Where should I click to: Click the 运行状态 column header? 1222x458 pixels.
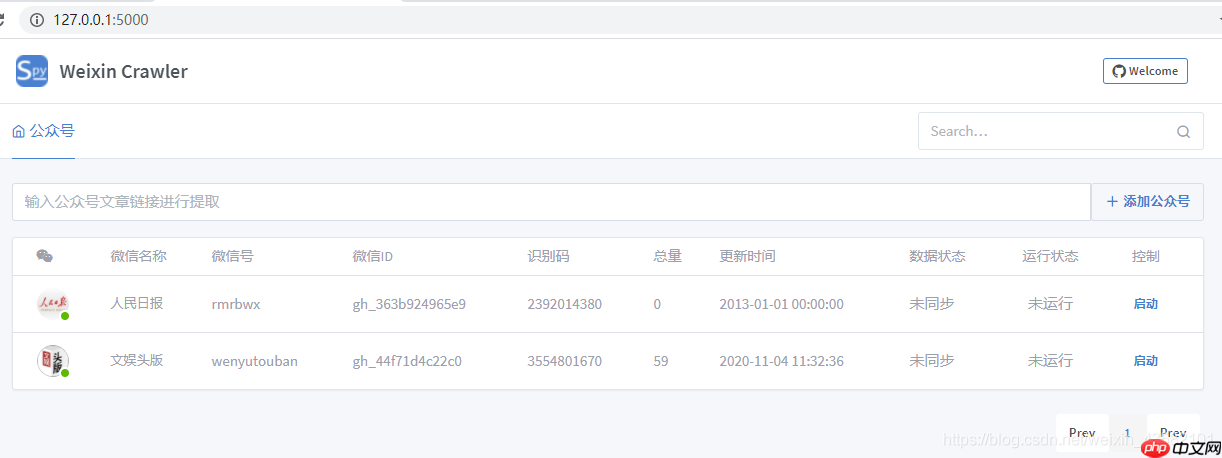point(1050,256)
